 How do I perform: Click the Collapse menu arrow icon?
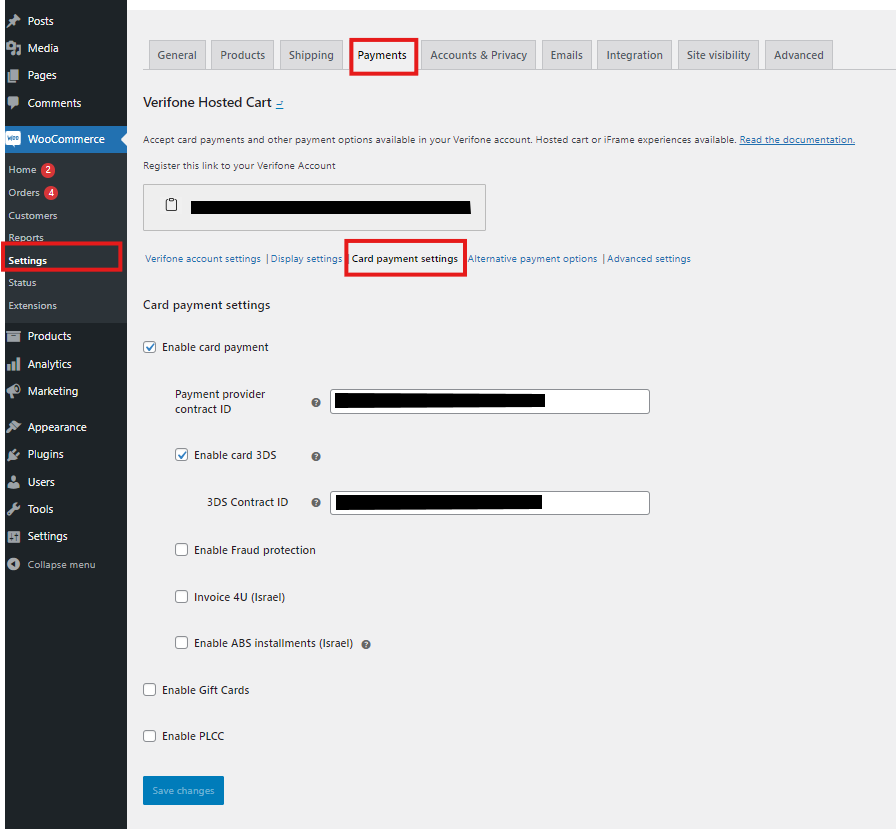tap(14, 564)
